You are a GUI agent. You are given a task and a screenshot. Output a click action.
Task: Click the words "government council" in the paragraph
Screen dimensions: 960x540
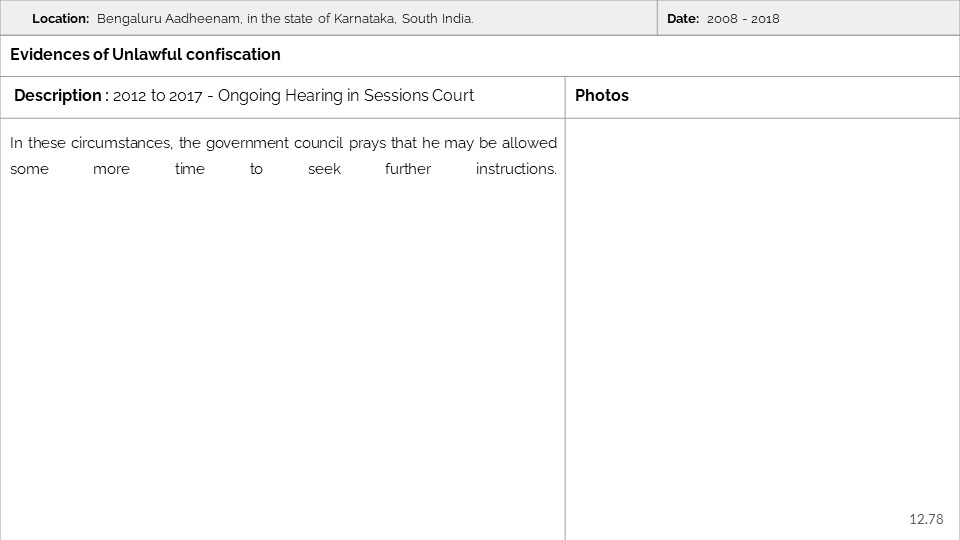coord(274,143)
